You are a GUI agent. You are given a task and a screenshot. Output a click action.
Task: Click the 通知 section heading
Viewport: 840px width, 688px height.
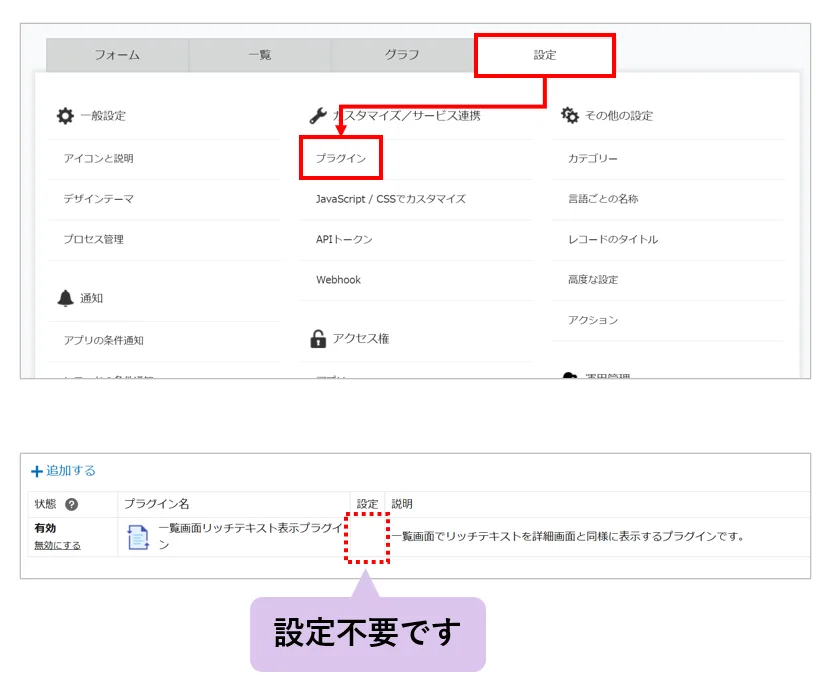92,298
